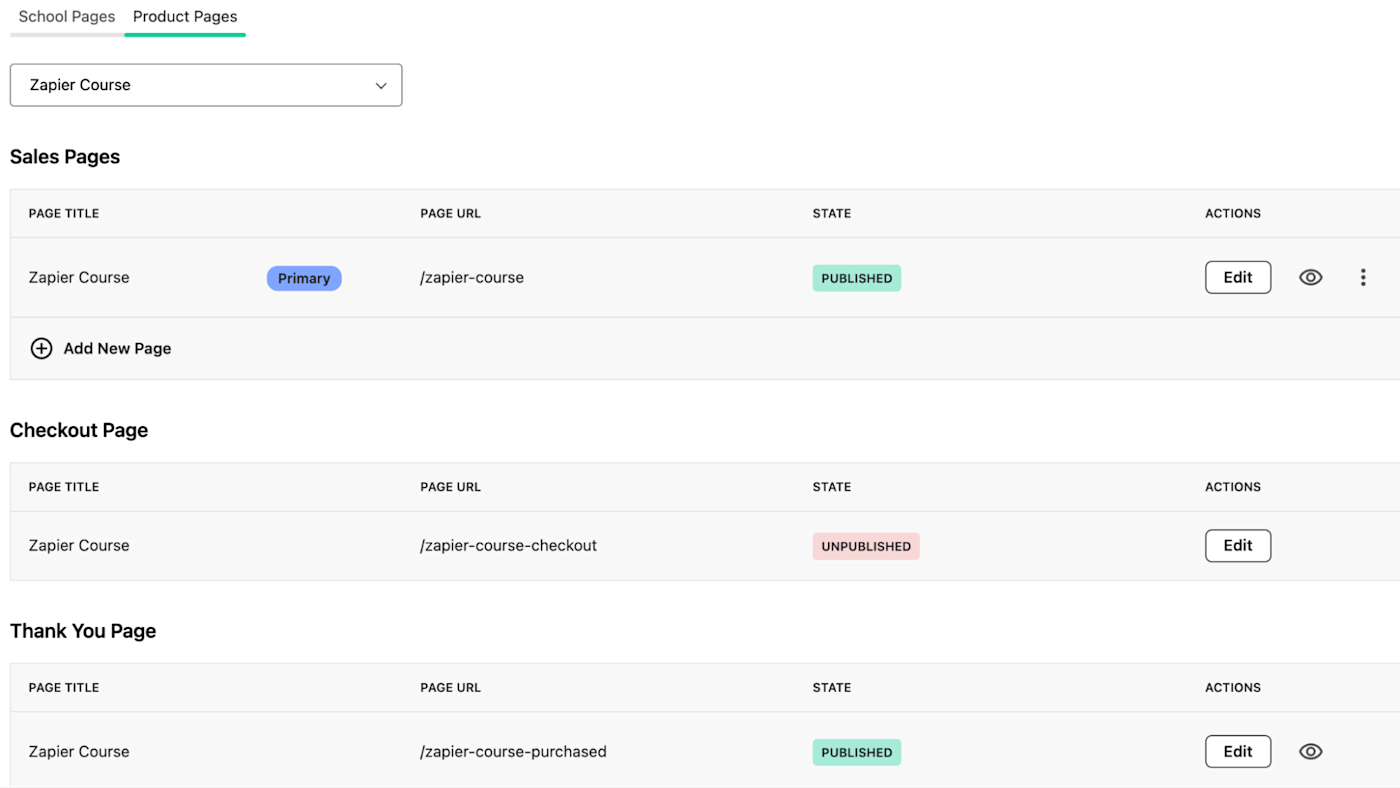Click the Thank You Page section heading

(x=83, y=631)
